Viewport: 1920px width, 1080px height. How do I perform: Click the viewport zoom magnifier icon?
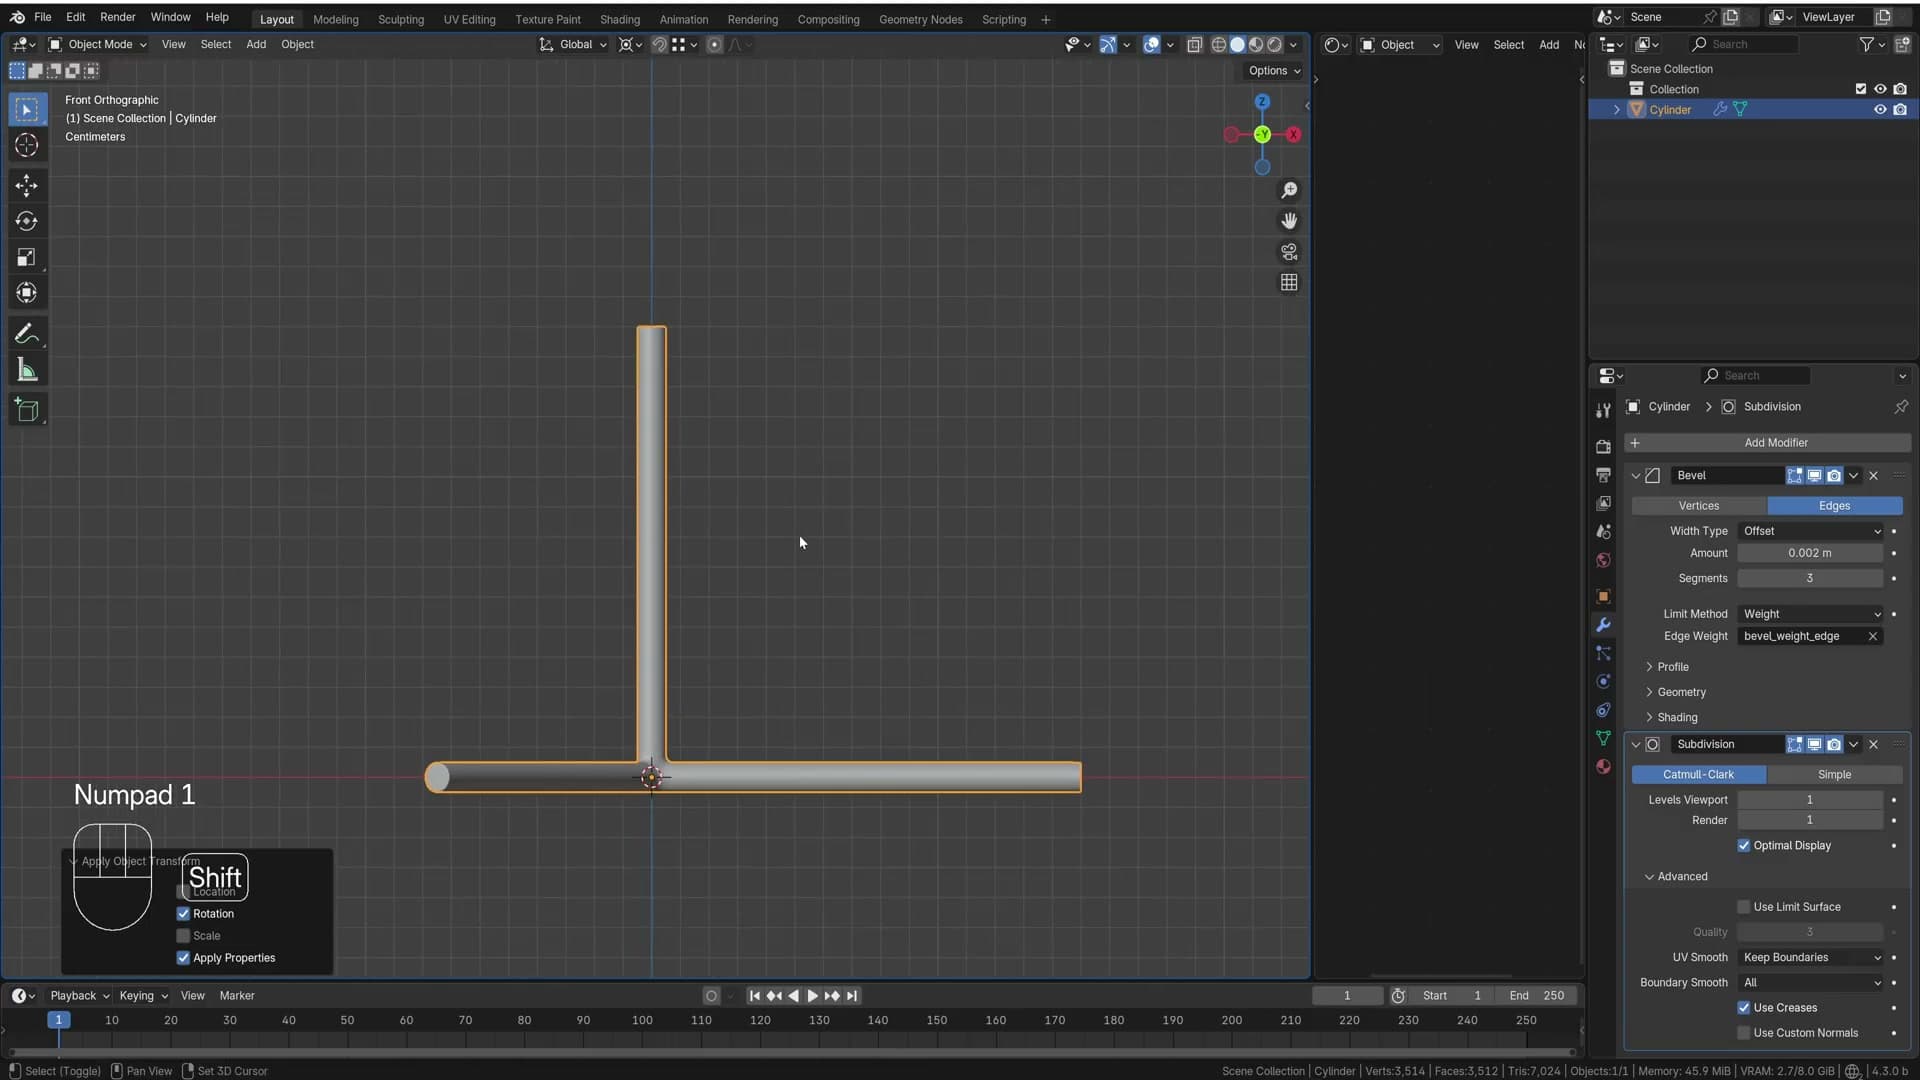(x=1289, y=190)
